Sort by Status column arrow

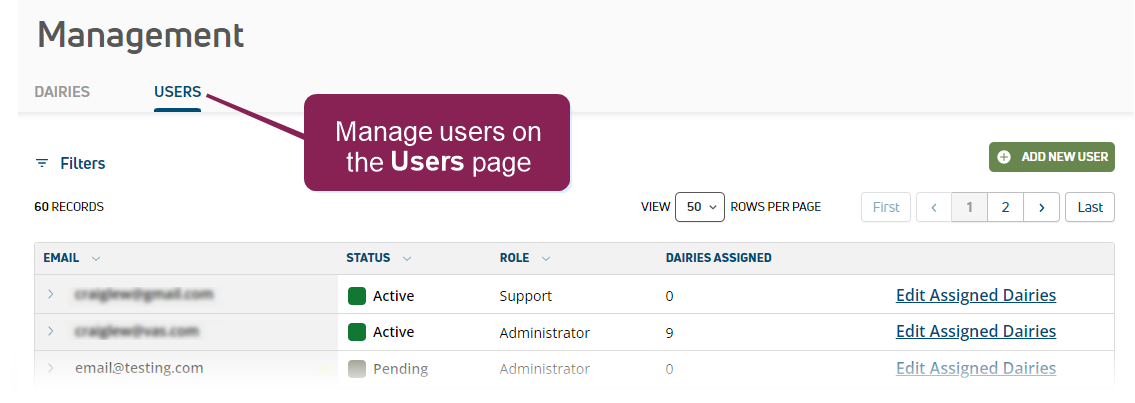(x=407, y=258)
